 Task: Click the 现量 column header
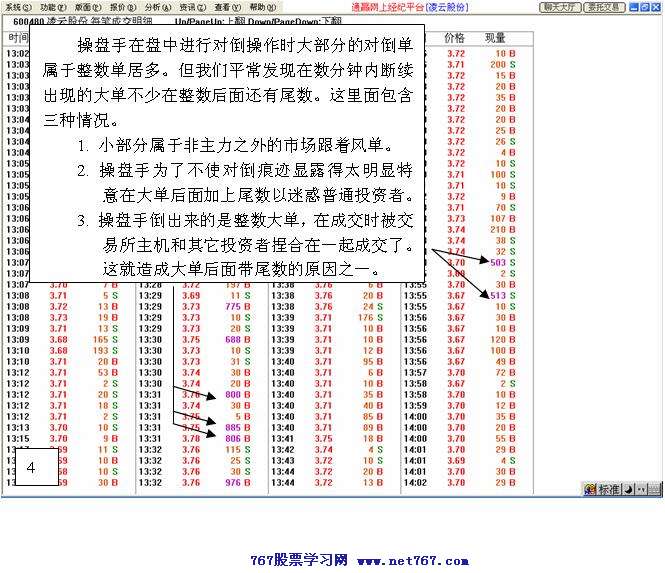[x=495, y=36]
